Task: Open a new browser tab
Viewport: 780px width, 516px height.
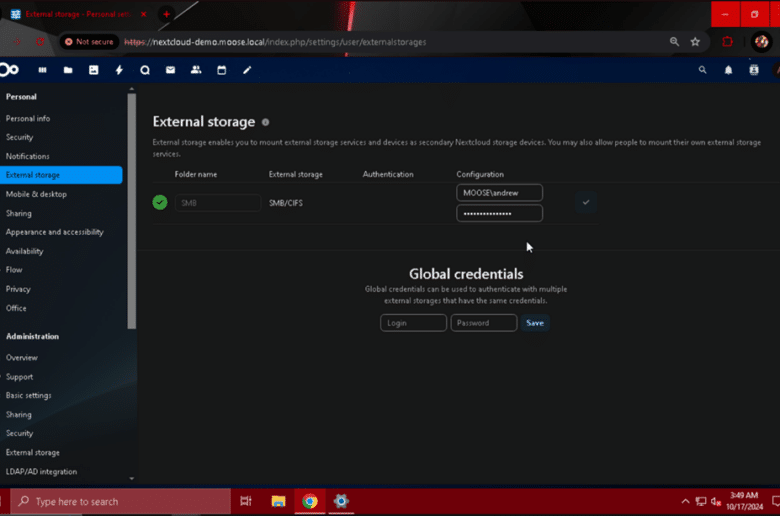Action: (166, 14)
